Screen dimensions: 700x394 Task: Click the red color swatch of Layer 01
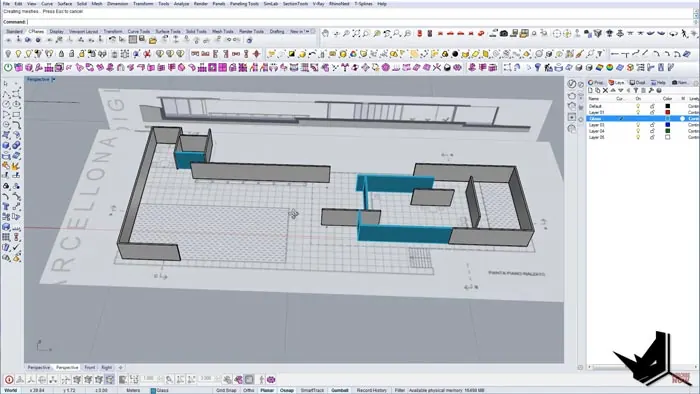point(667,112)
